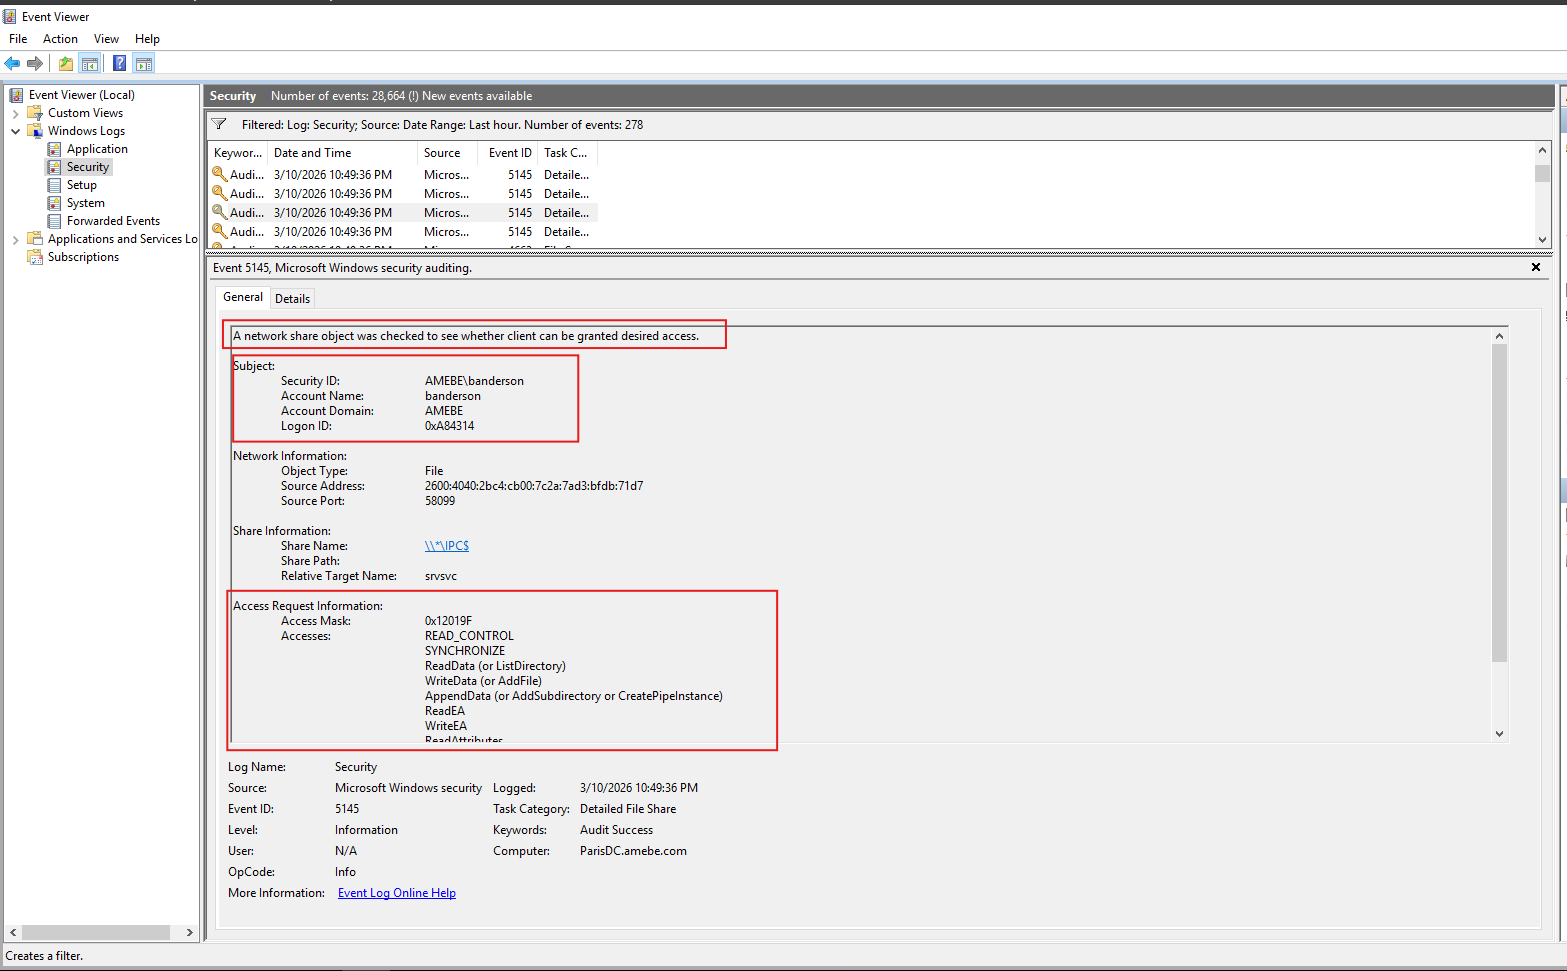
Task: Click console tree scroll left arrow
Action: pos(13,932)
